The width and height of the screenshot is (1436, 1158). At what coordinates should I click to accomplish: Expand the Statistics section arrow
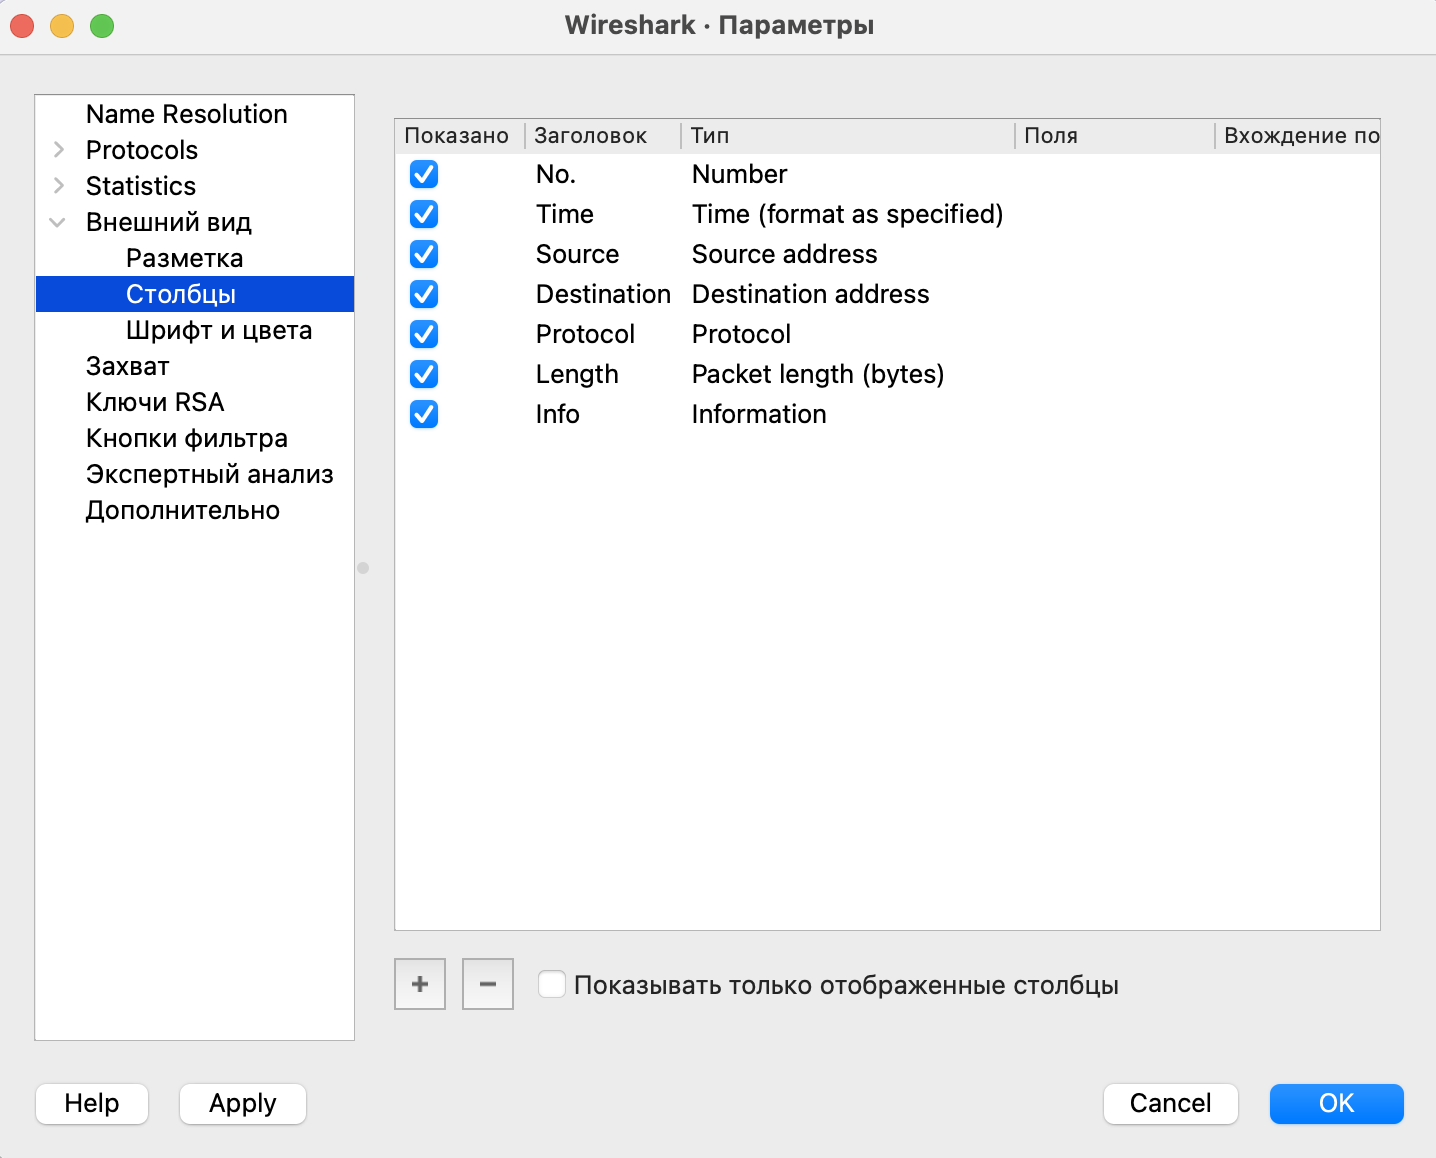coord(59,186)
